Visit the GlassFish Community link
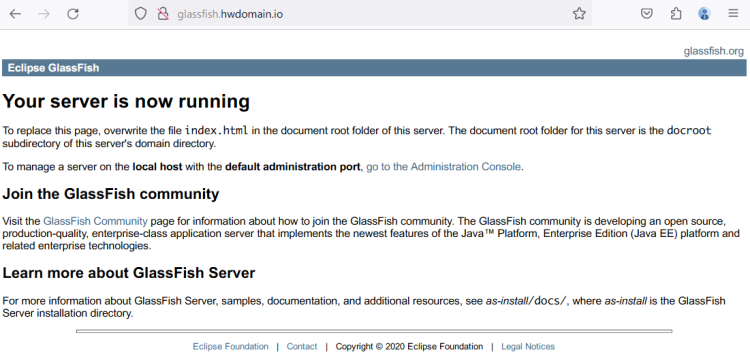750x361 pixels. point(95,221)
